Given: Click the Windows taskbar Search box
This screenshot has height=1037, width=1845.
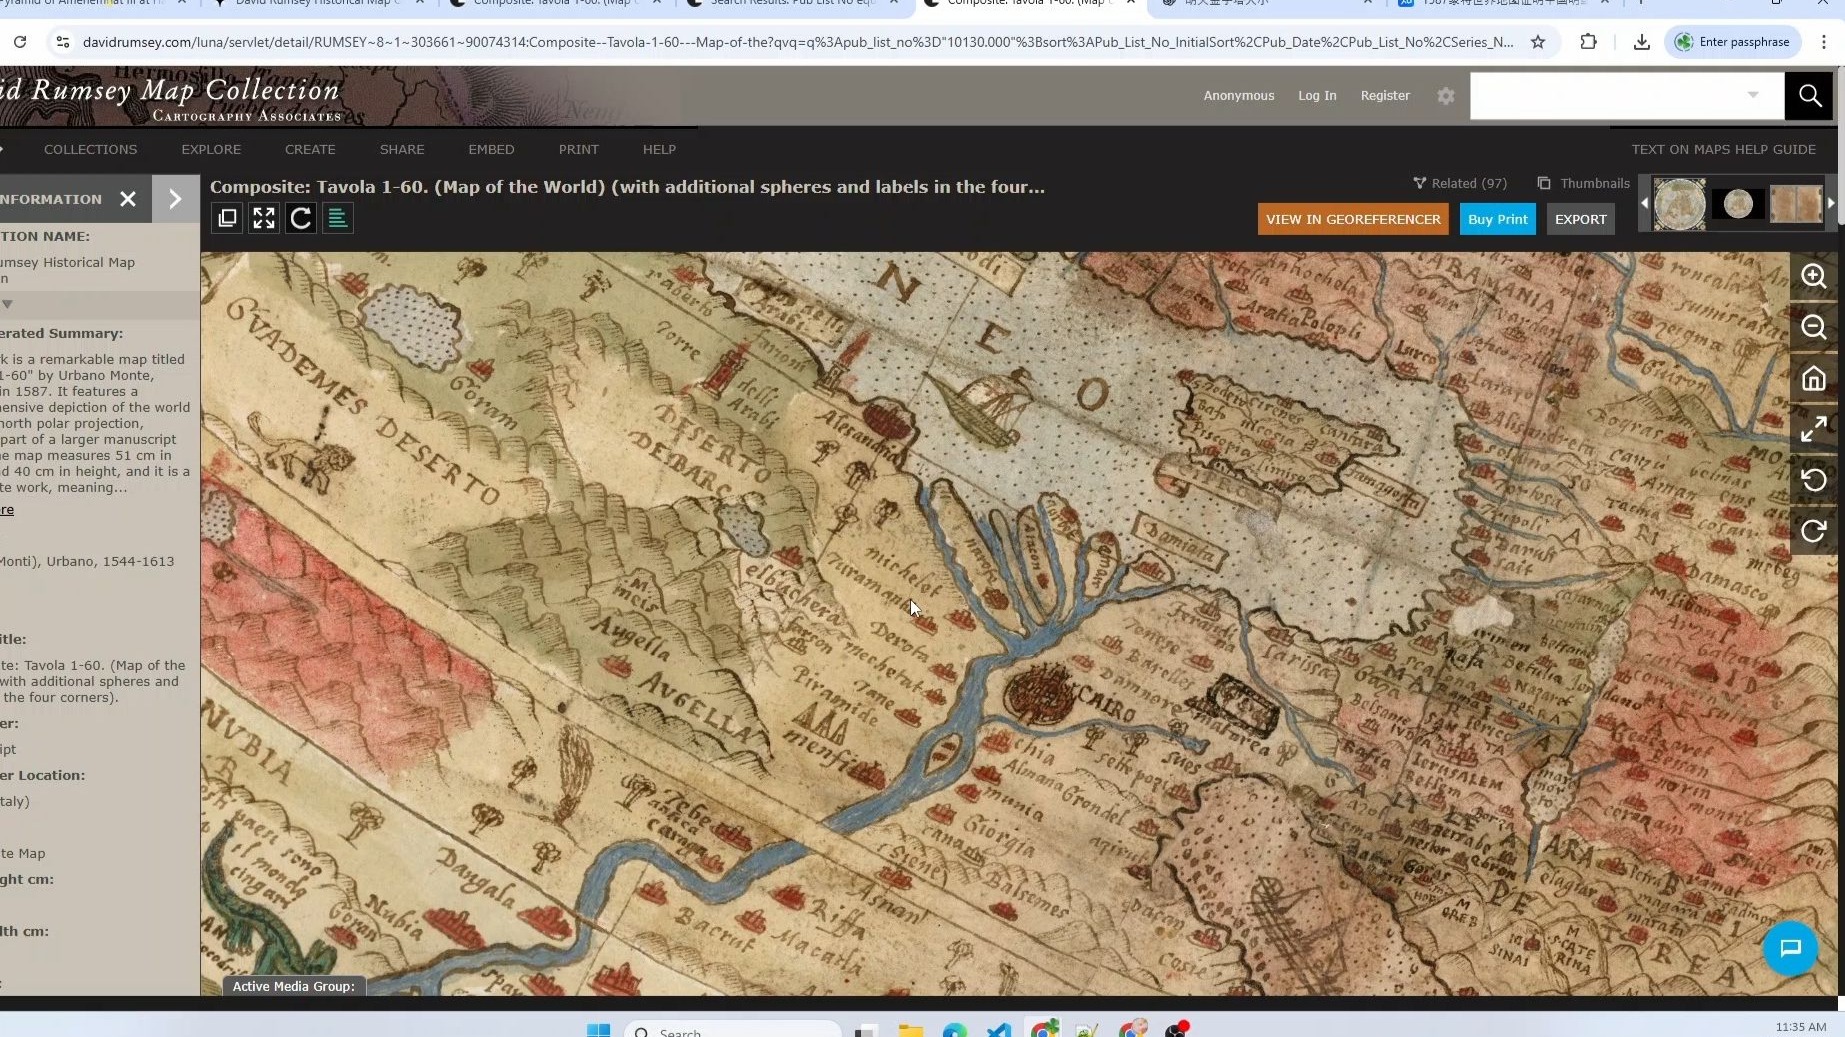Looking at the screenshot, I should coord(733,1030).
